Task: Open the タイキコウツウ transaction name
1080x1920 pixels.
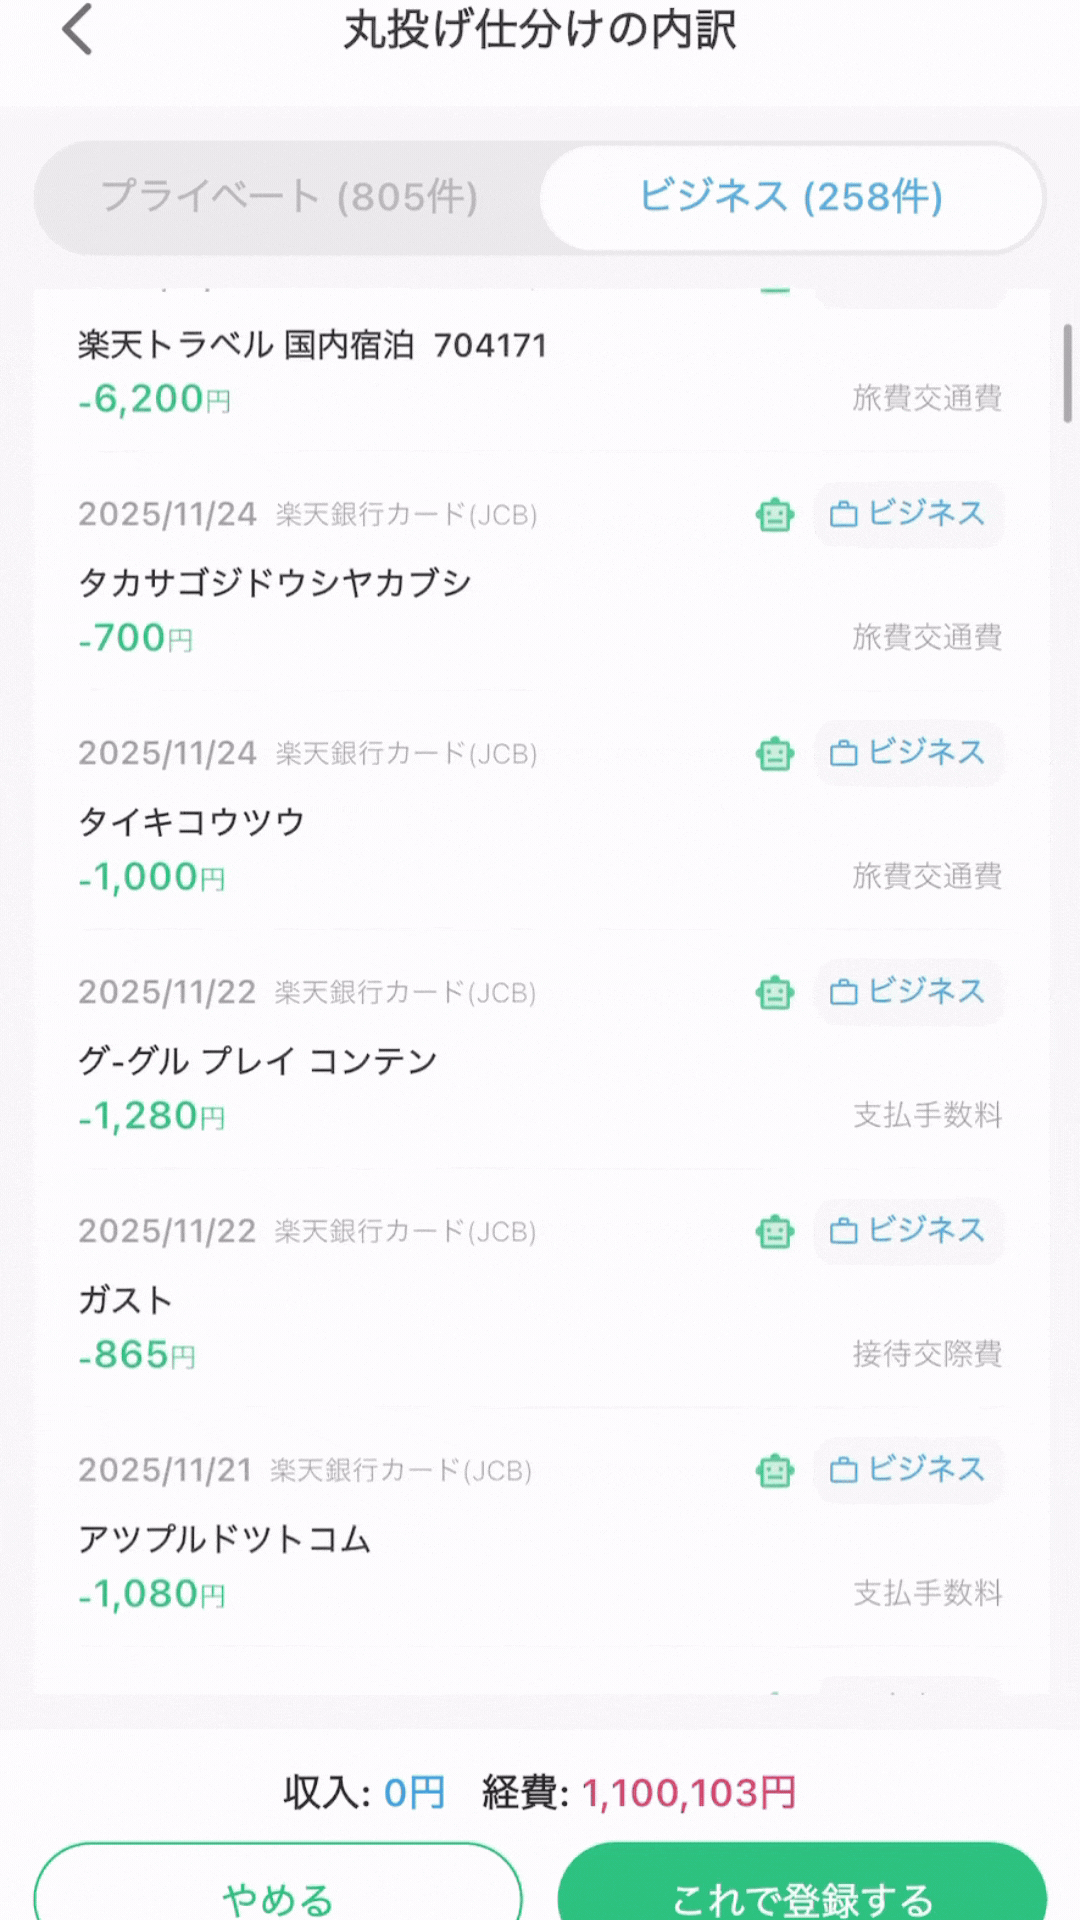Action: (191, 822)
